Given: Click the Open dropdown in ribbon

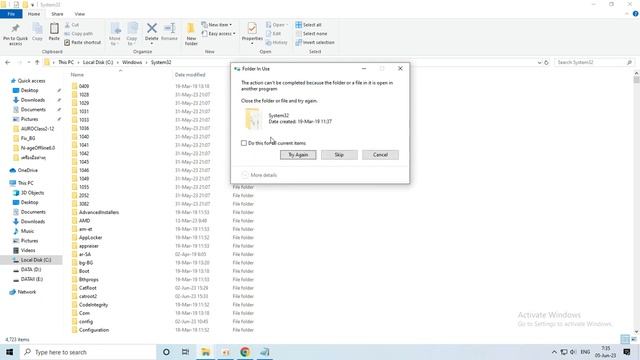Looking at the screenshot, I should pyautogui.click(x=277, y=25).
